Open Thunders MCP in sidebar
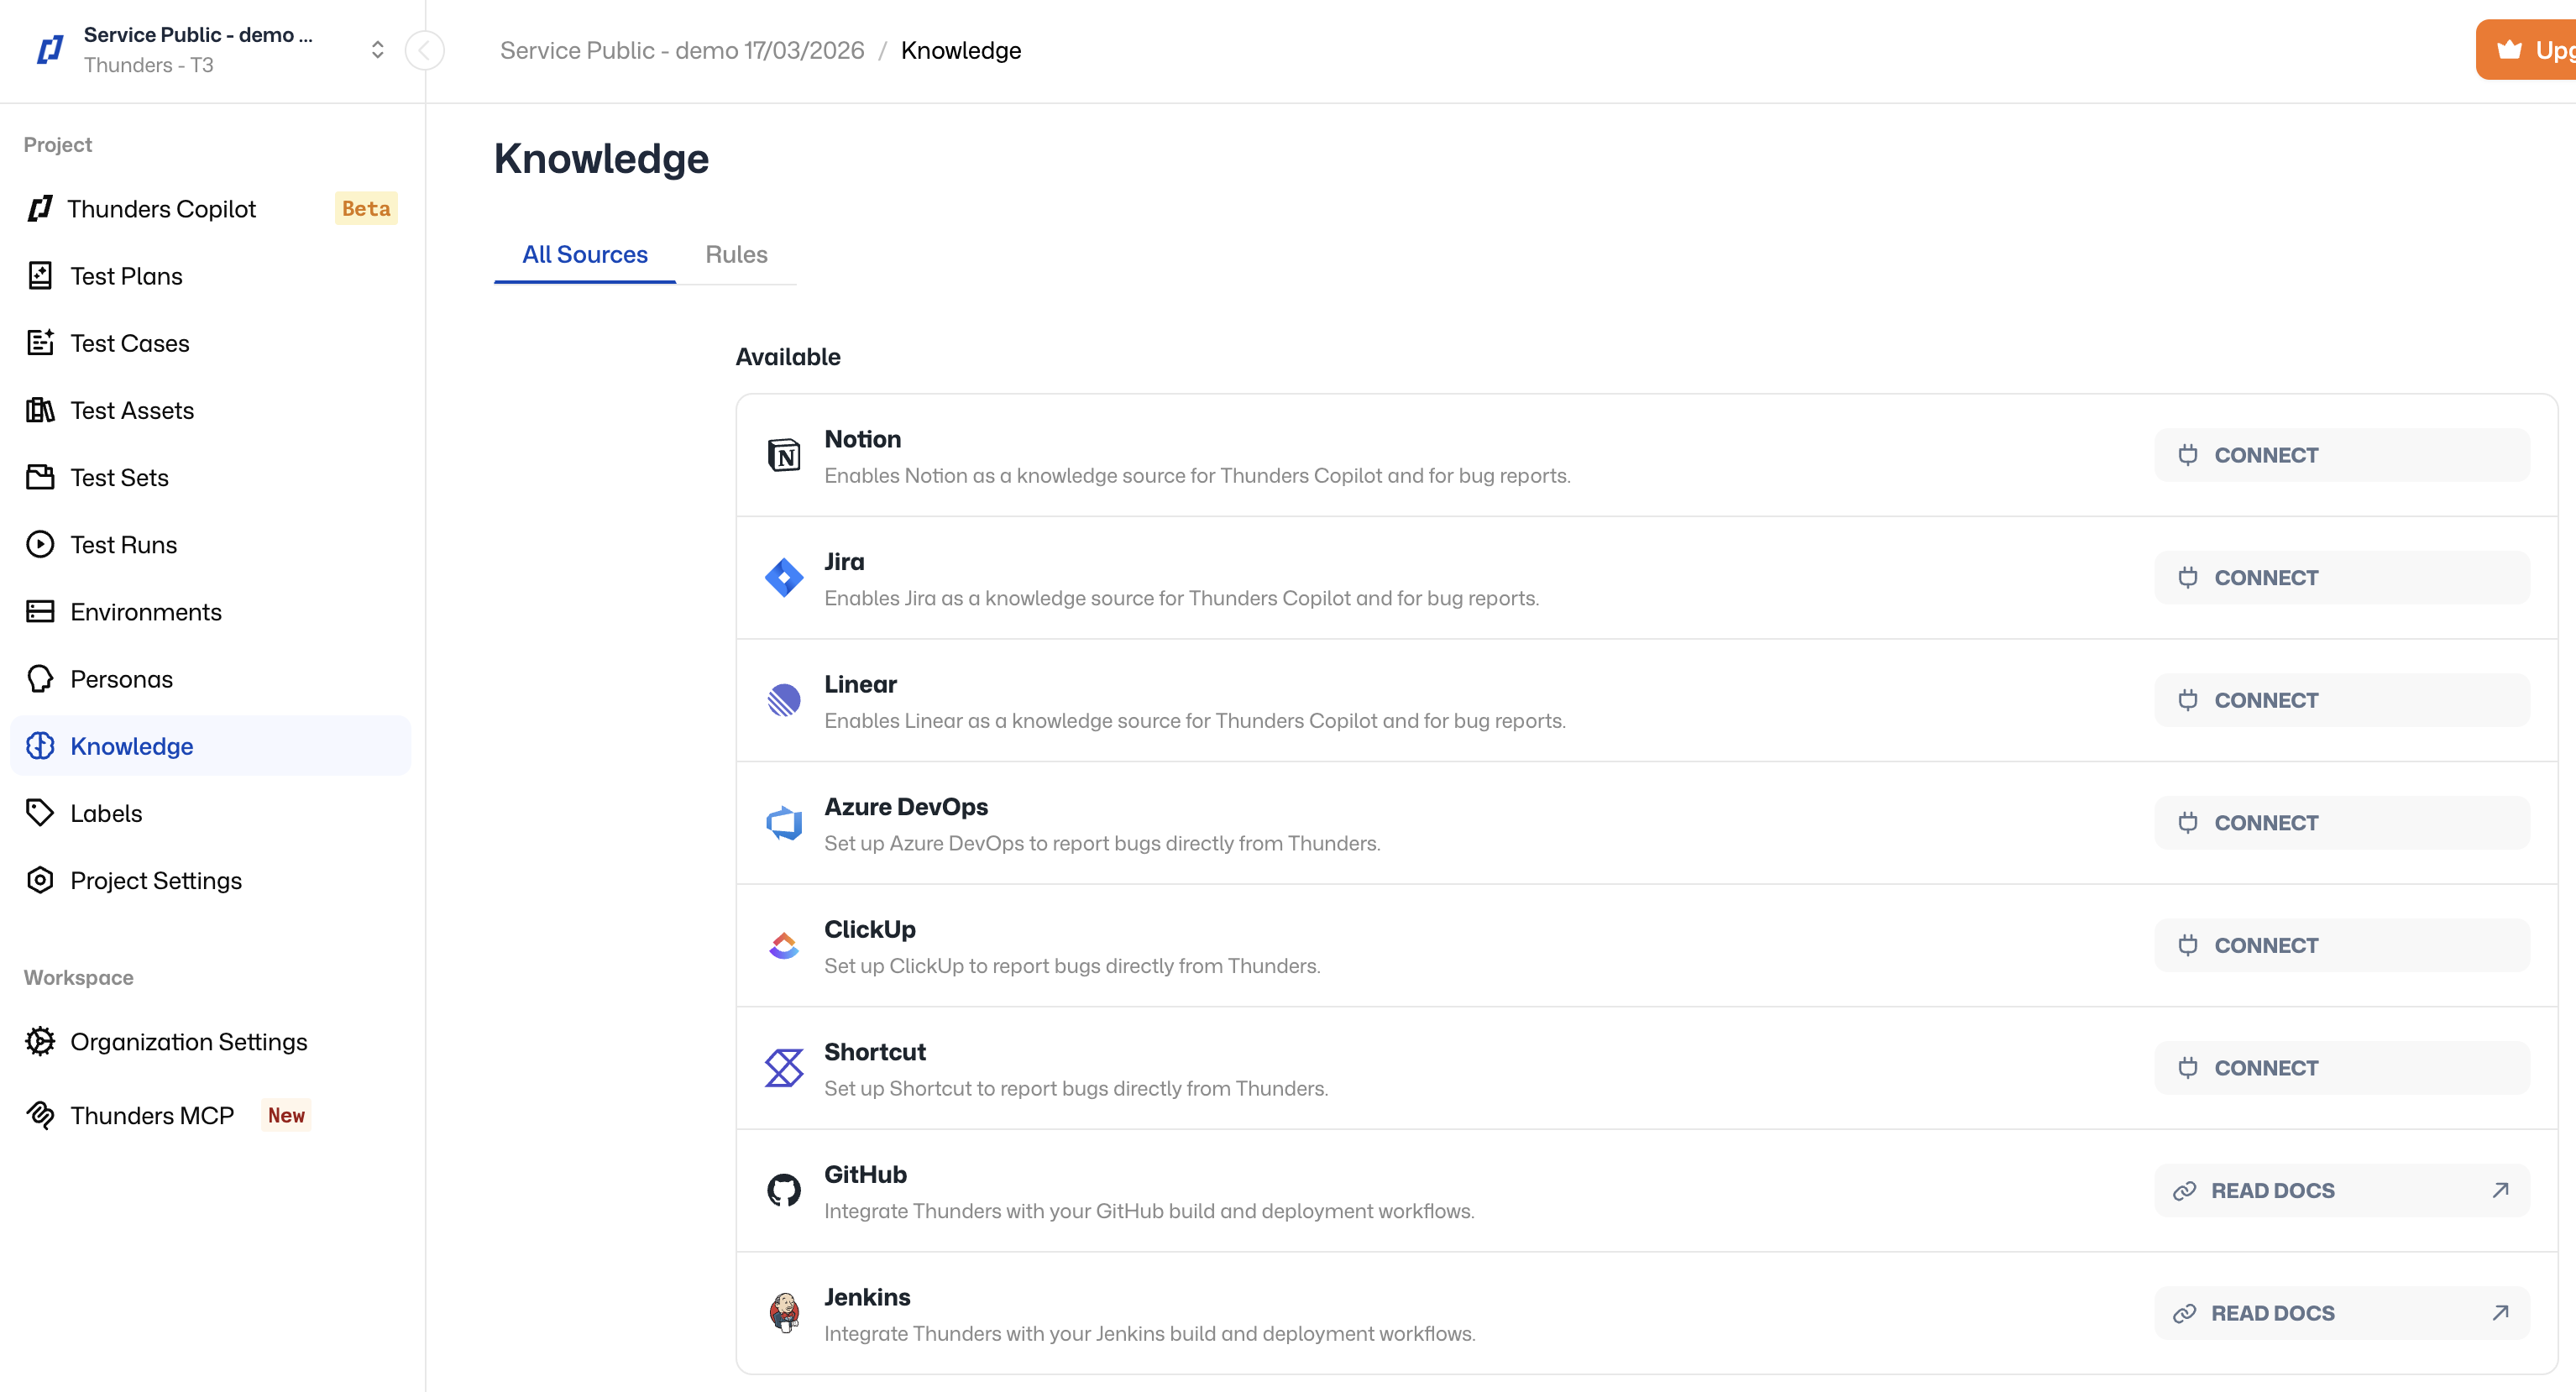The image size is (2576, 1392). (151, 1115)
